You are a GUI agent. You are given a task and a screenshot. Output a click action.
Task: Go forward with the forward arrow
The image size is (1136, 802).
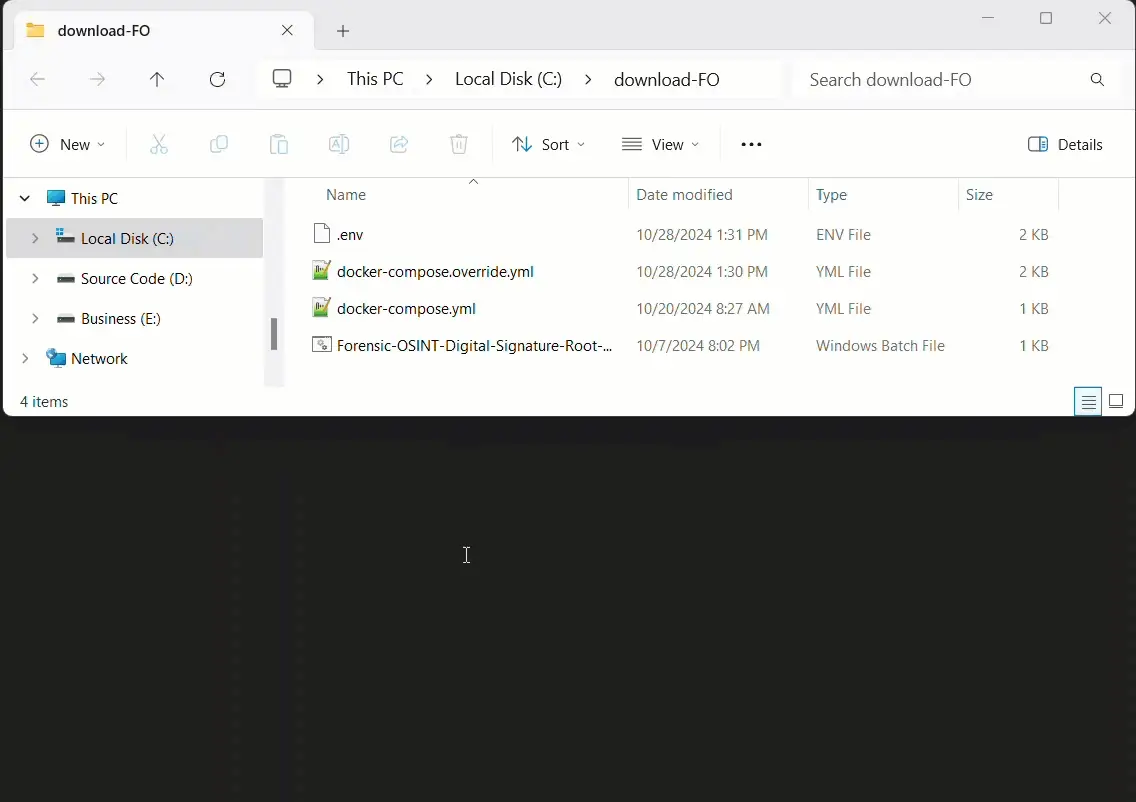coord(97,80)
